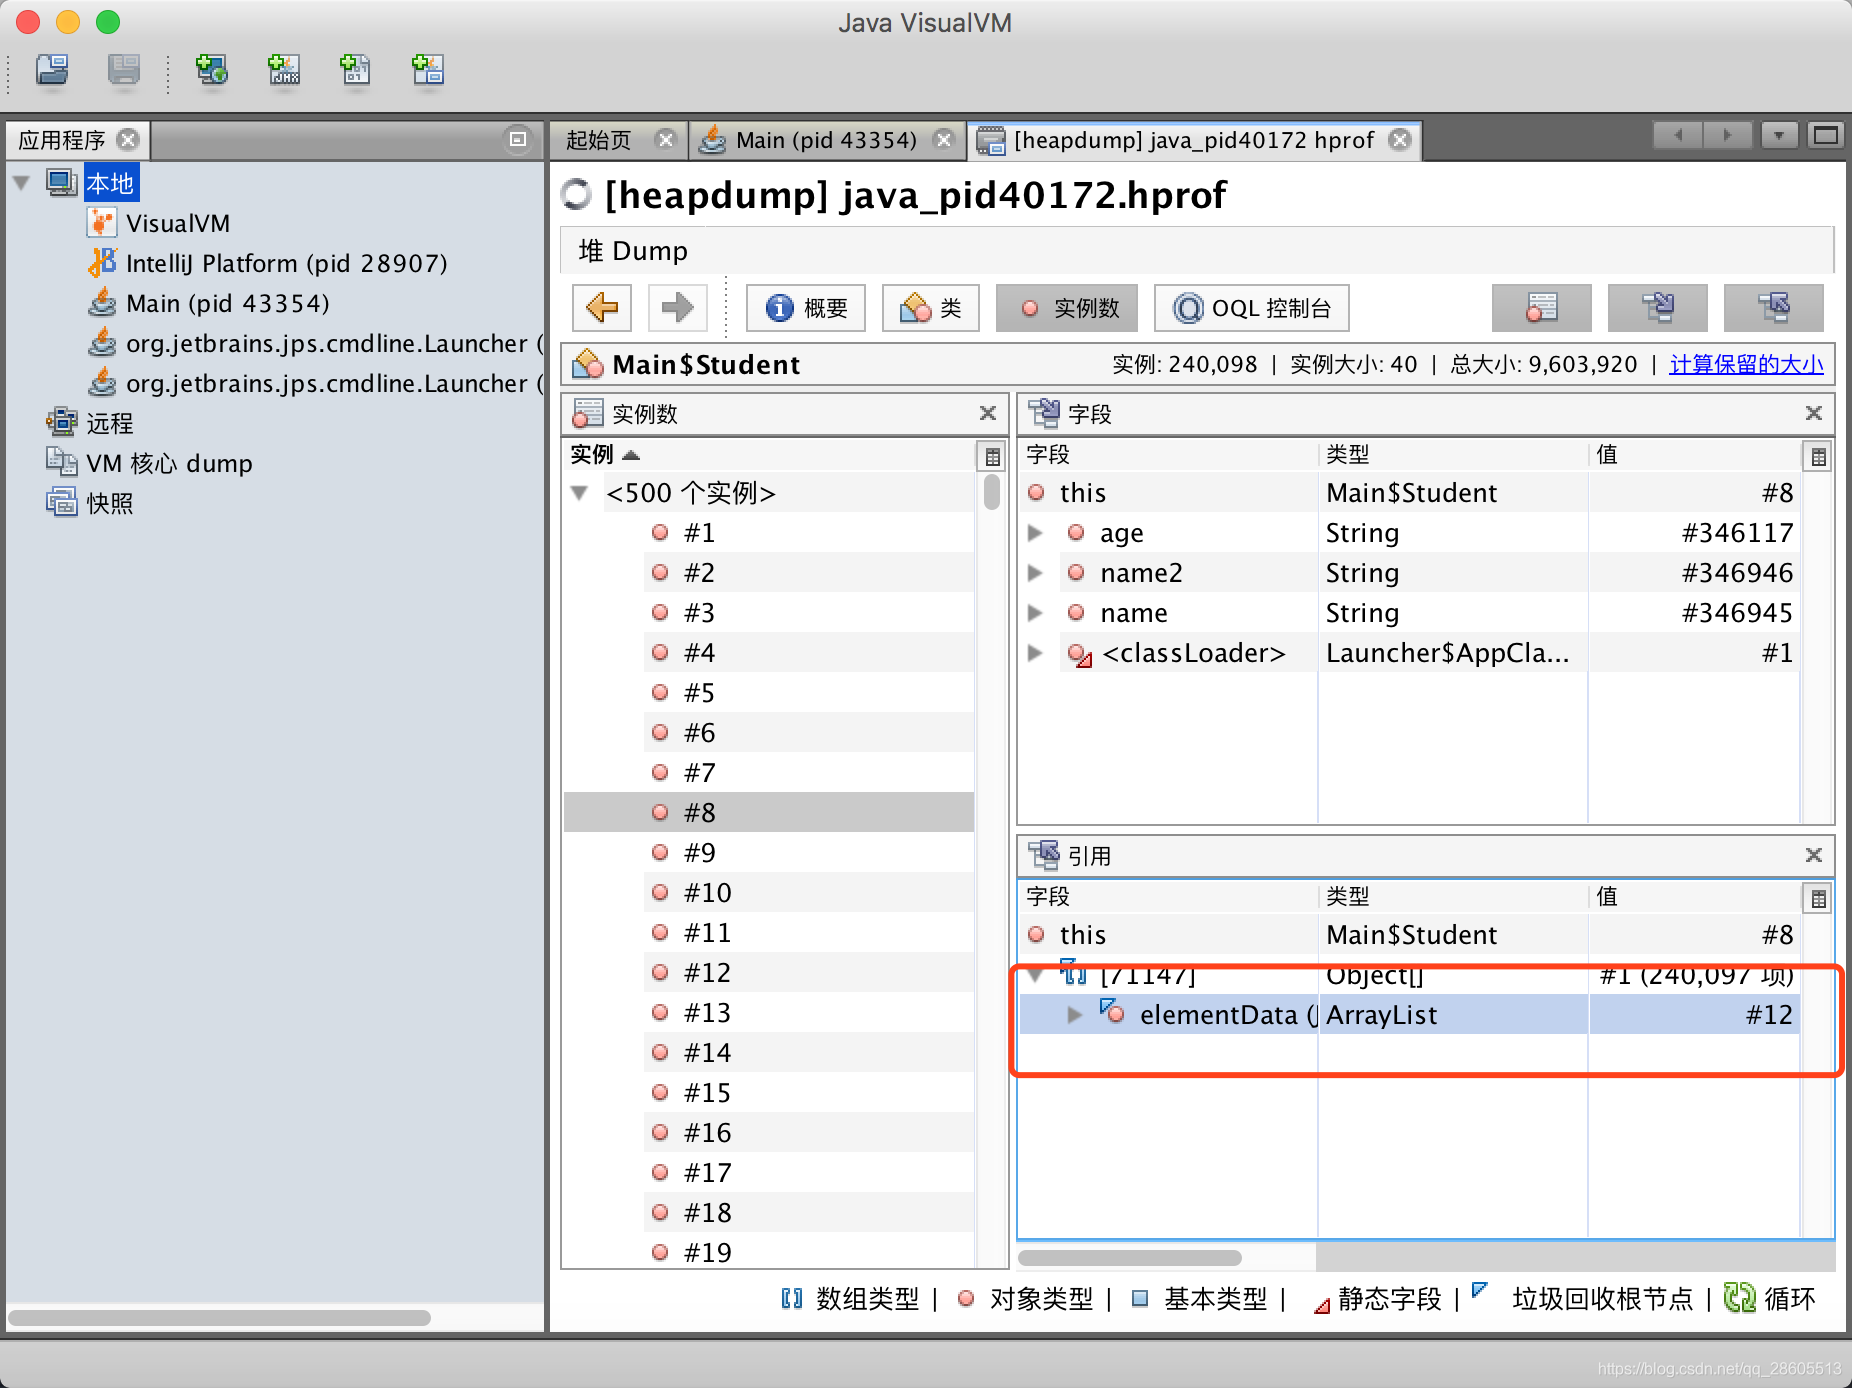Close the 引用 references panel
Image resolution: width=1852 pixels, height=1388 pixels.
pyautogui.click(x=1813, y=855)
